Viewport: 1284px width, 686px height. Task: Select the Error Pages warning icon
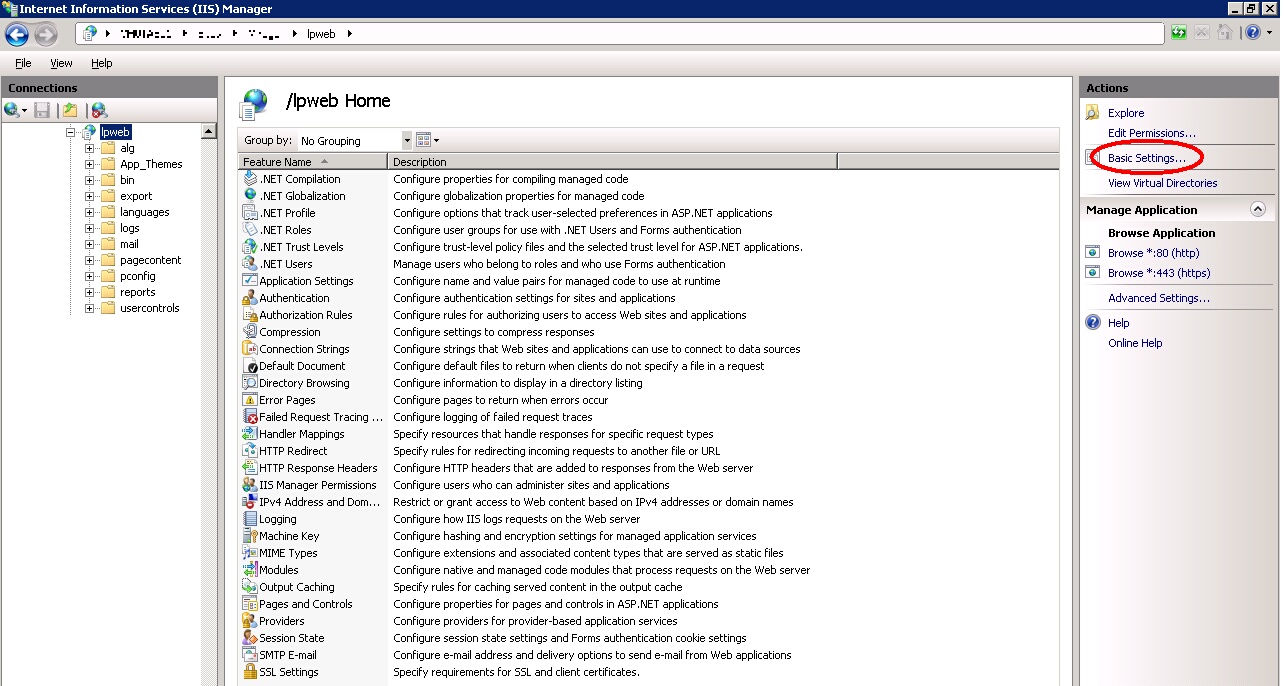pos(250,400)
